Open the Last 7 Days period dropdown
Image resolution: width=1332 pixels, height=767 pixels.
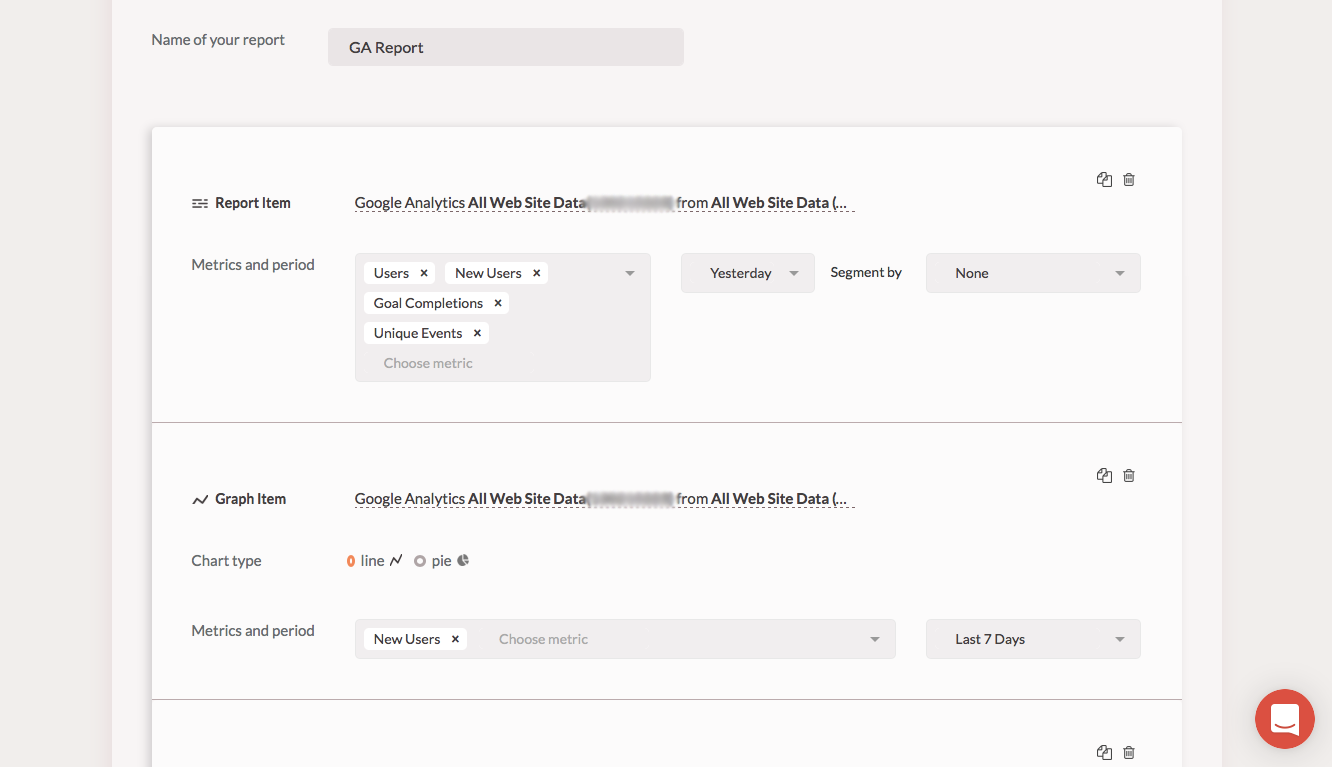(x=1032, y=639)
